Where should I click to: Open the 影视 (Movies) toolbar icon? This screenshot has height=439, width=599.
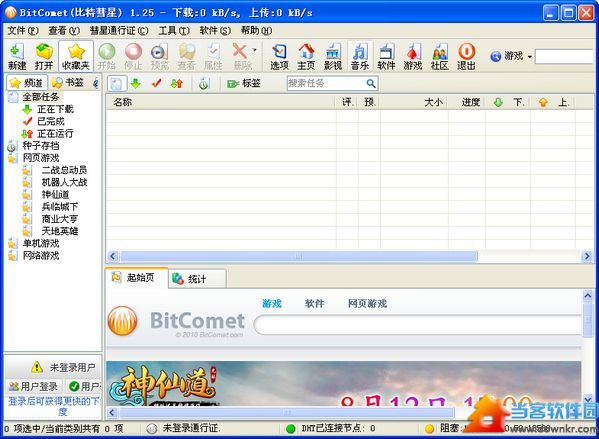click(333, 56)
